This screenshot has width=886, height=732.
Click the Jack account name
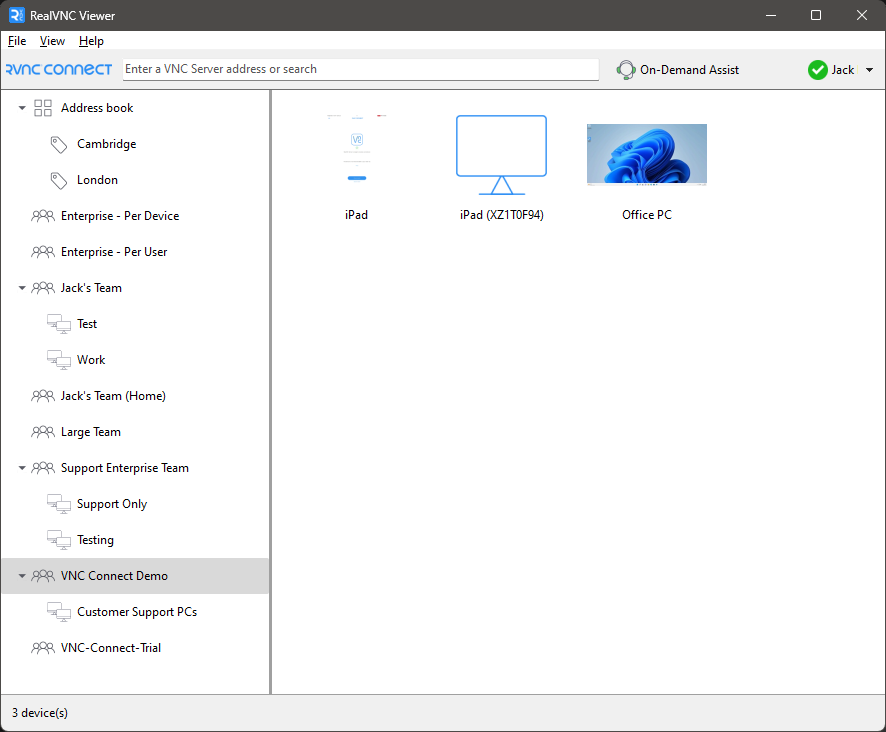842,70
